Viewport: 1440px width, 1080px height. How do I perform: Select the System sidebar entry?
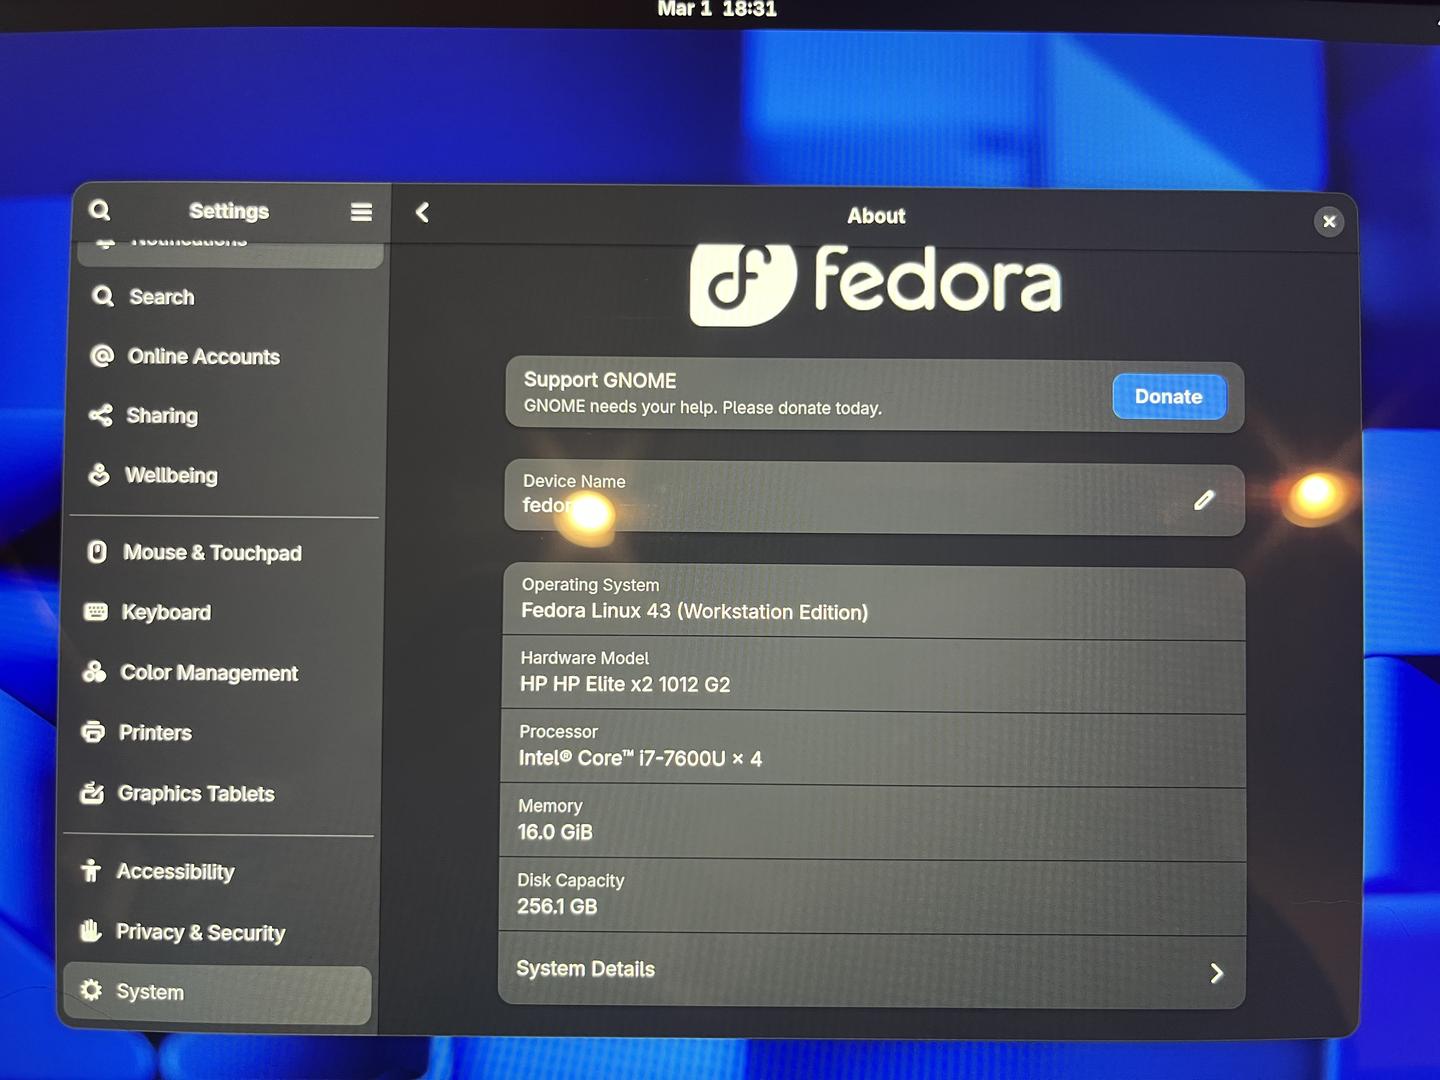[217, 994]
